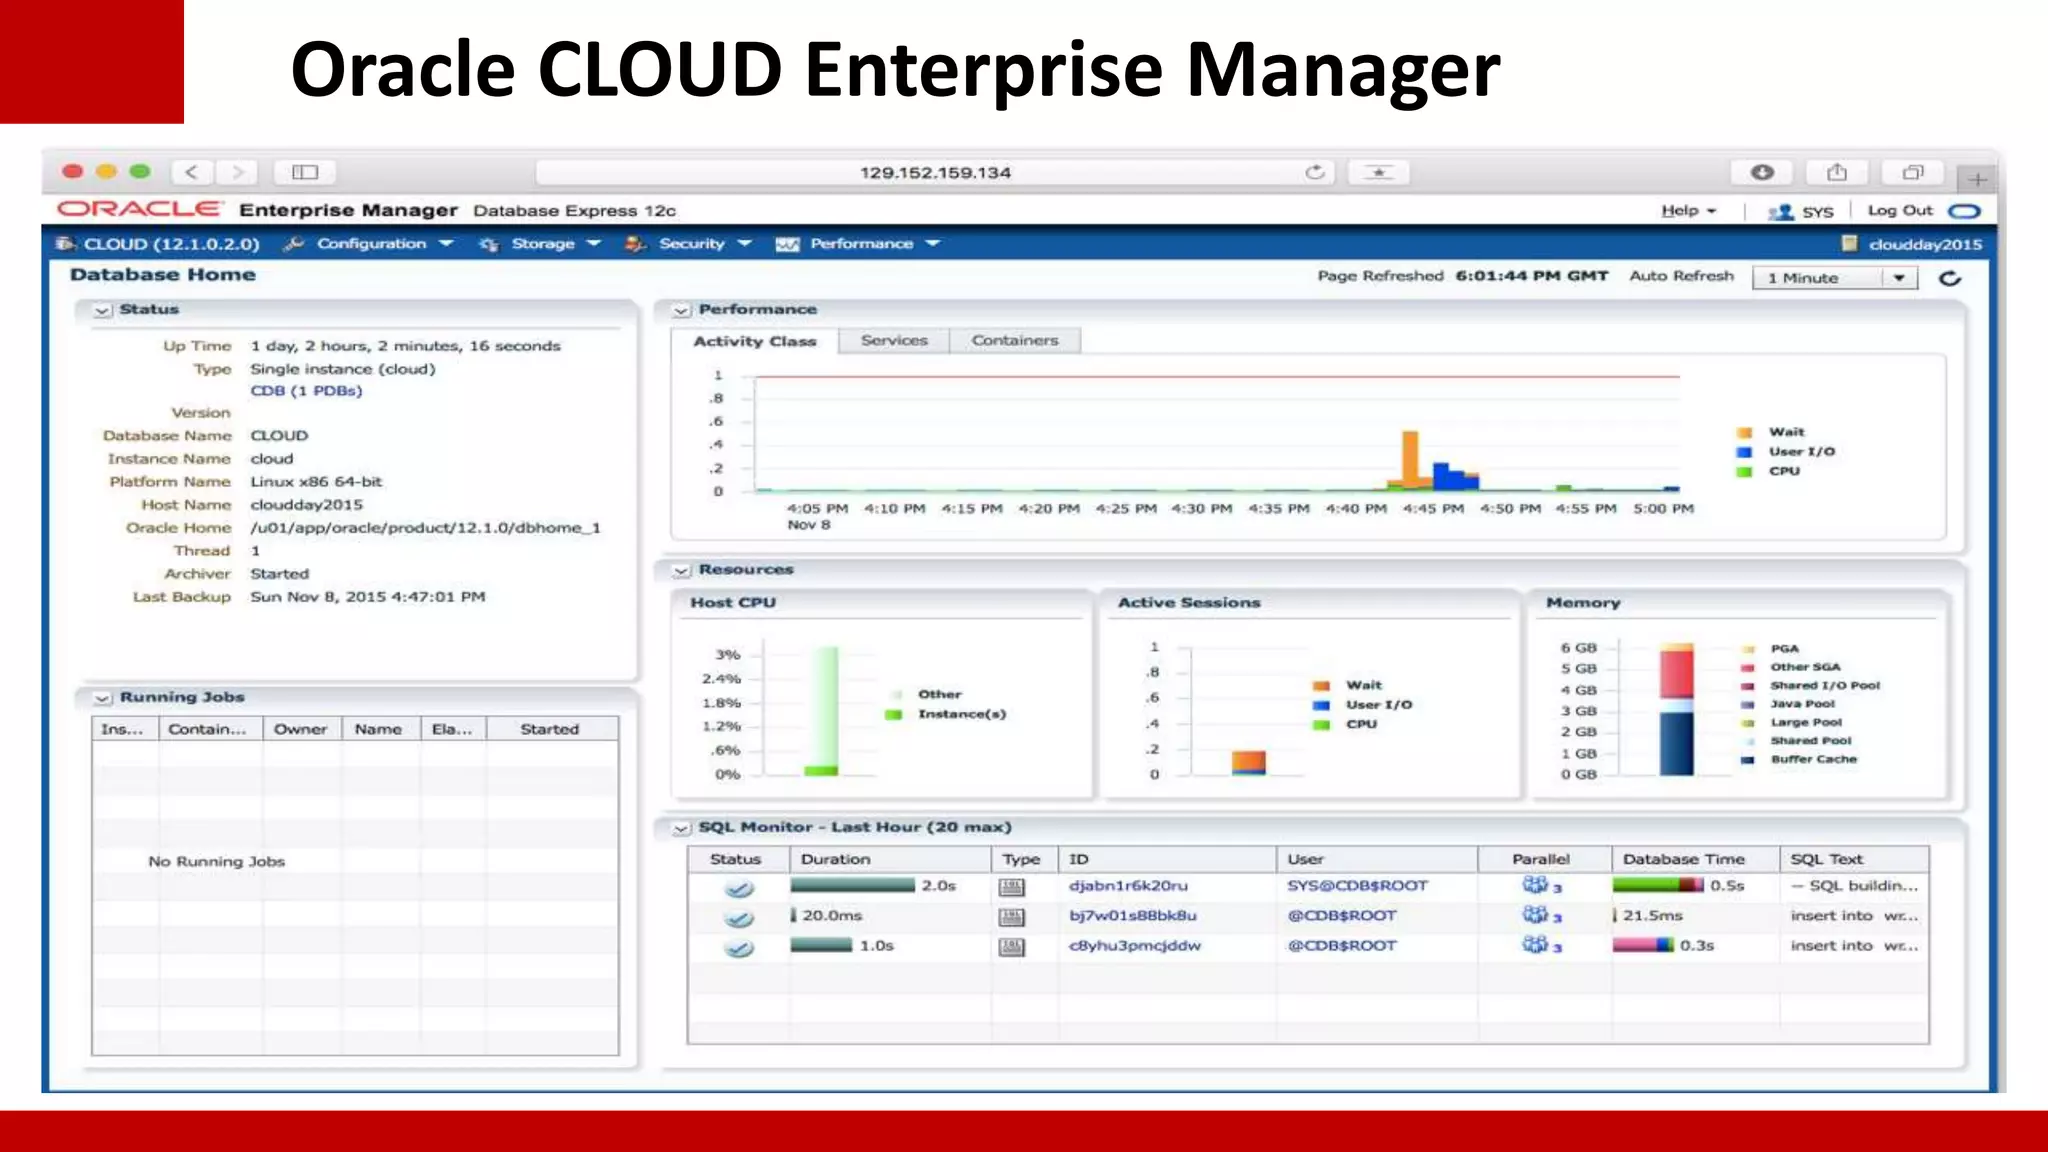Click the 2.0s duration bar
This screenshot has height=1152, width=2048.
point(853,885)
